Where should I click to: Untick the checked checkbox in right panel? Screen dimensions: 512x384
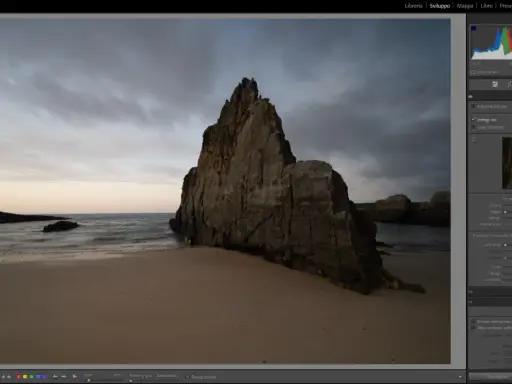[473, 119]
